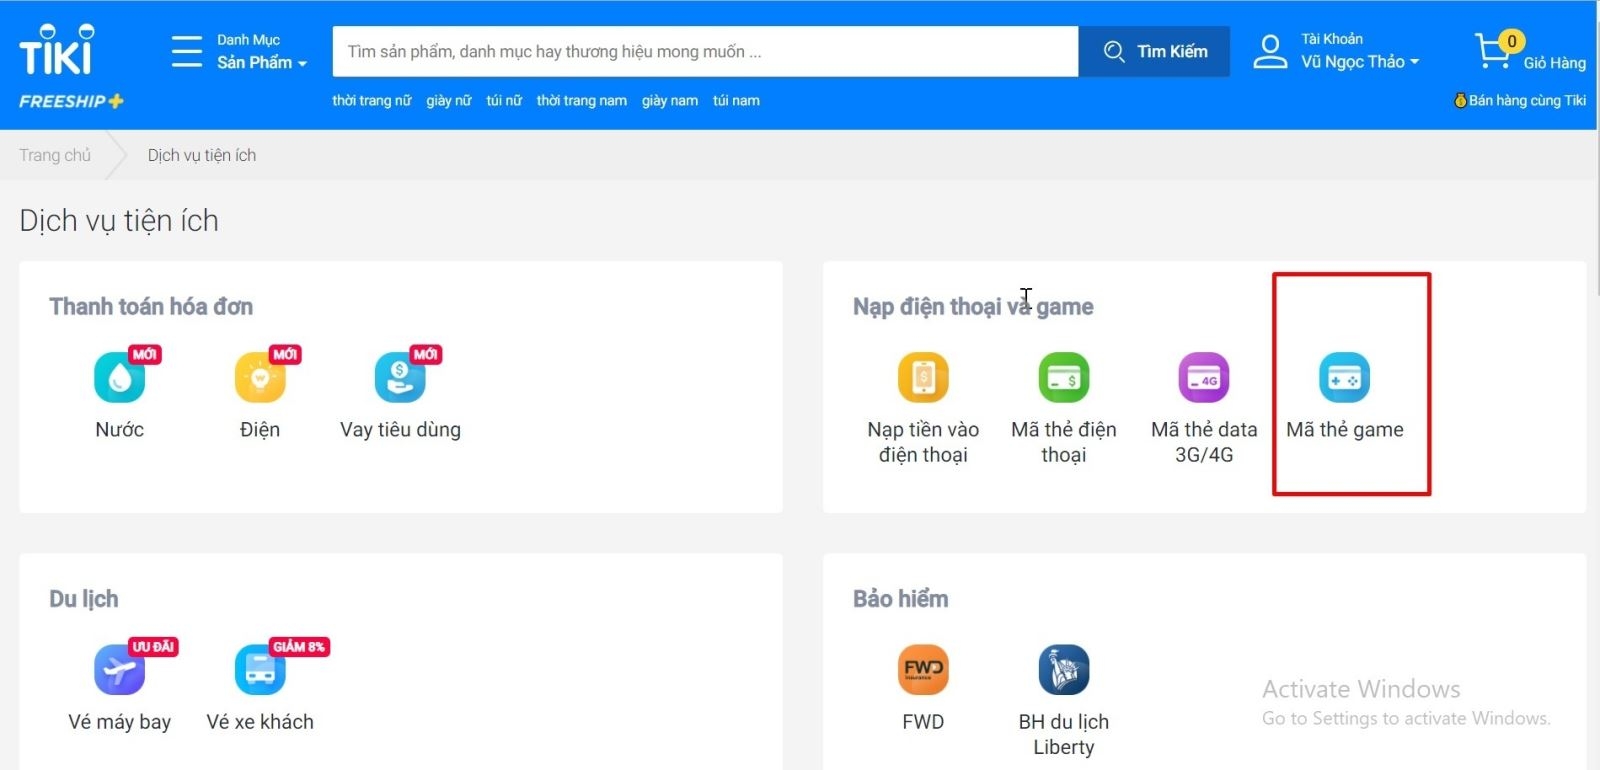This screenshot has height=770, width=1600.
Task: Open the Vay tiêu dùng loan icon
Action: click(400, 377)
